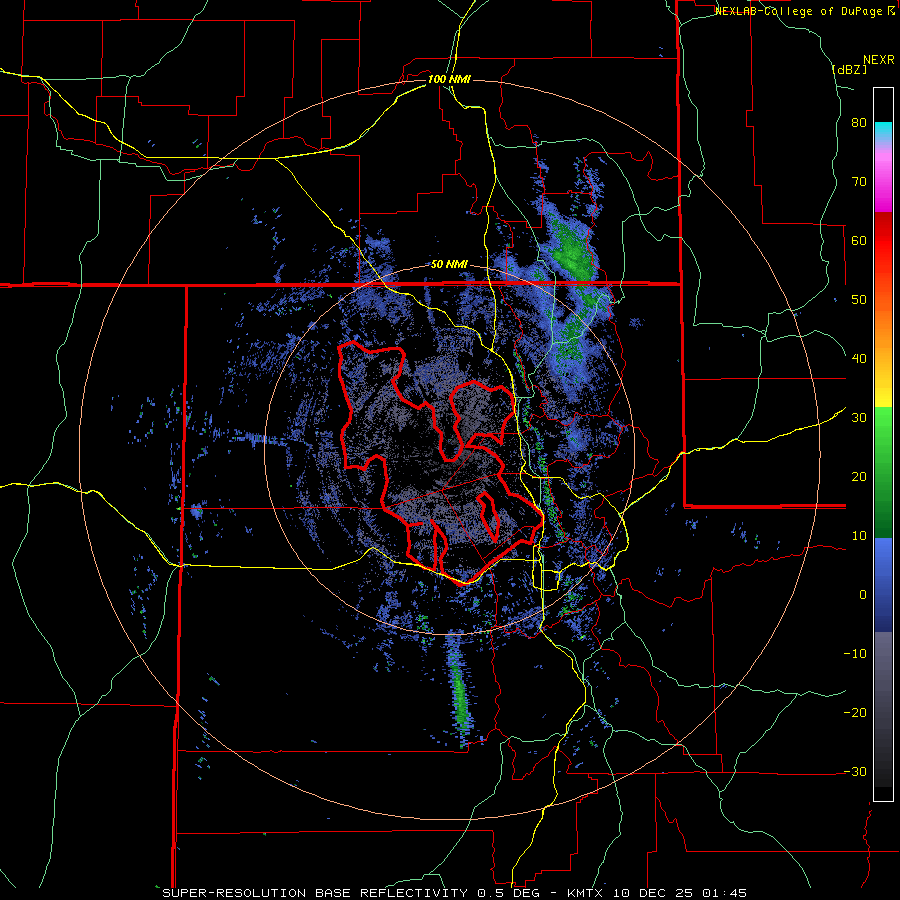900x900 pixels.
Task: Click the NEXLAB-College of DuPage label
Action: [800, 11]
